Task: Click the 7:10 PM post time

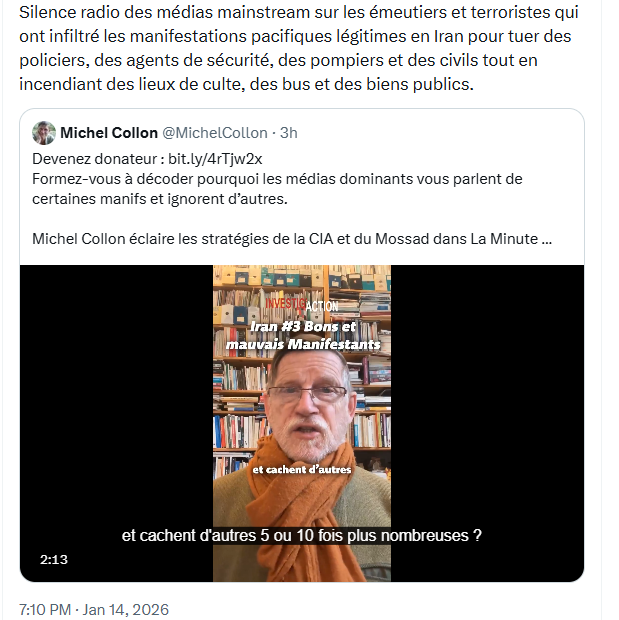Action: pyautogui.click(x=45, y=609)
